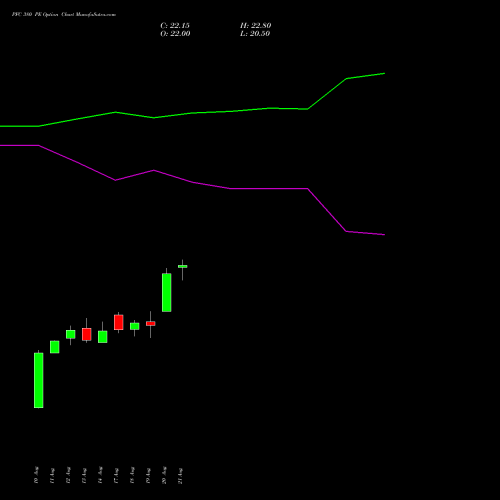Viewport: 500px width, 500px height.
Task: Click the 17 Aug date axis label
Action: click(116, 476)
